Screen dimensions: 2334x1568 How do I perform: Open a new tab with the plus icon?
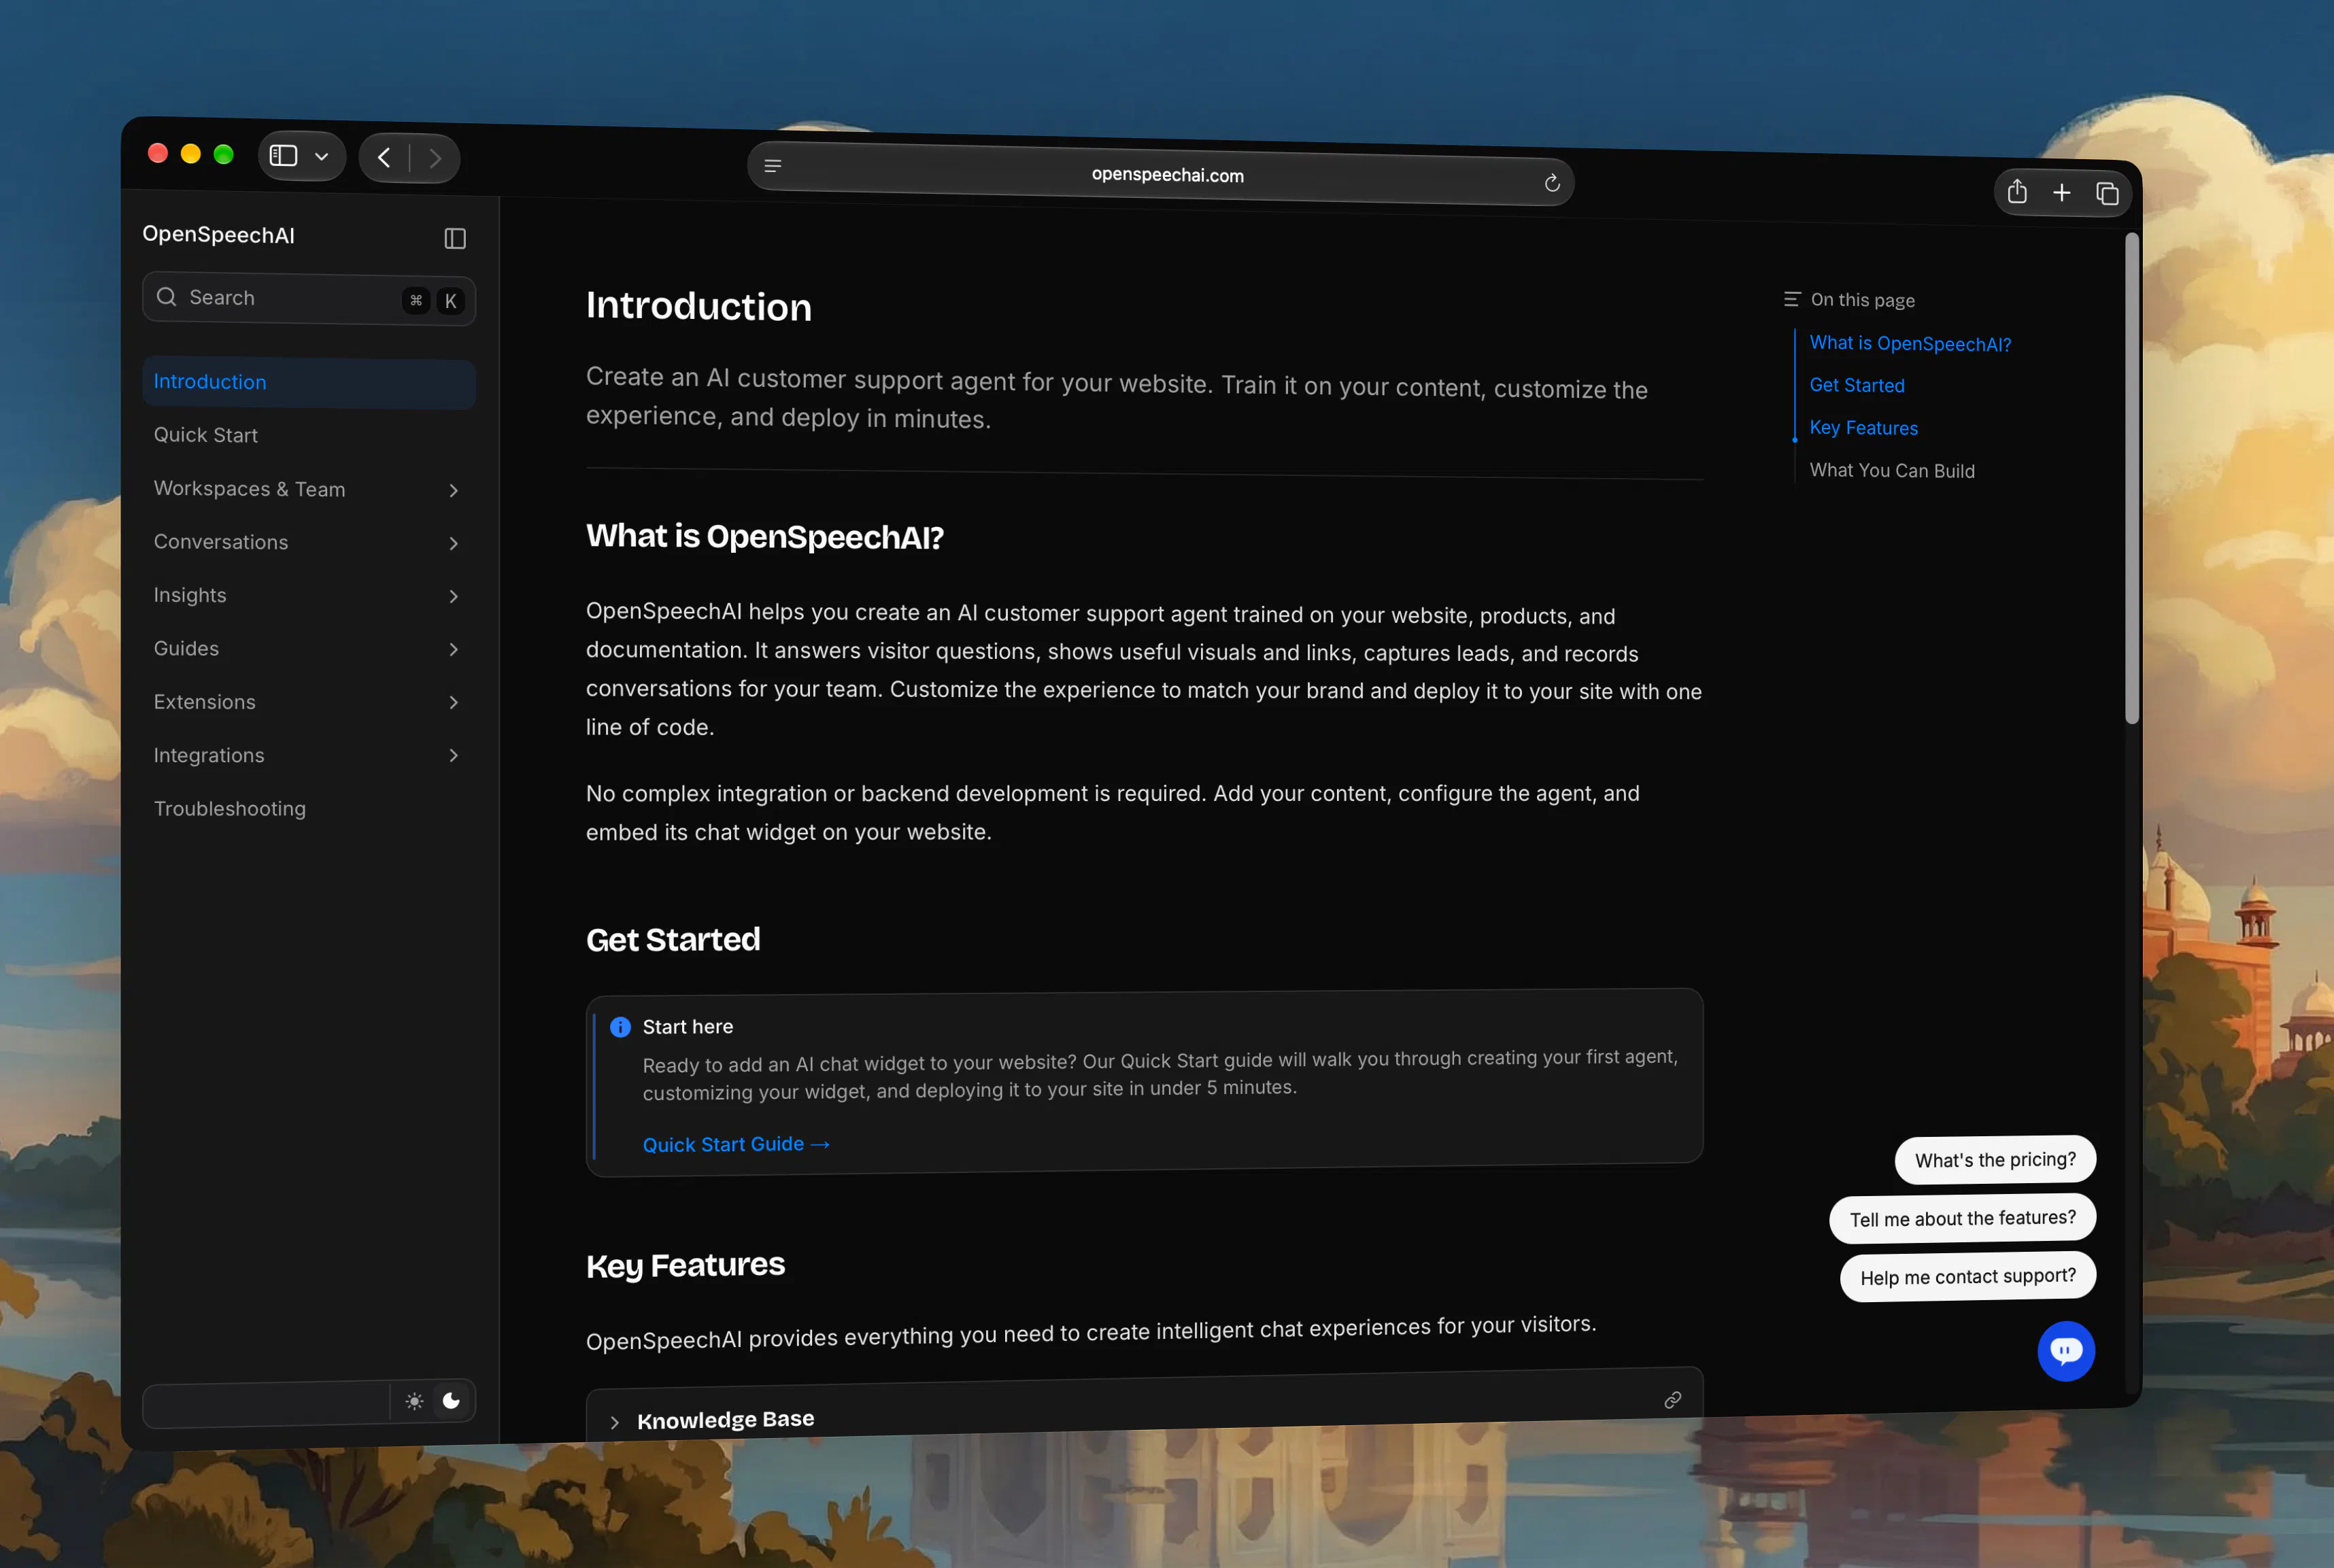pyautogui.click(x=2062, y=192)
